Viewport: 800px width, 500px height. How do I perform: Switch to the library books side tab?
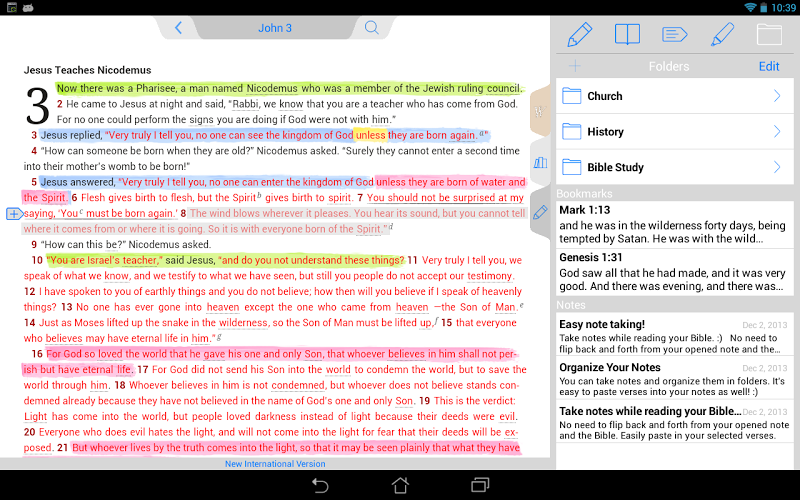coord(540,163)
